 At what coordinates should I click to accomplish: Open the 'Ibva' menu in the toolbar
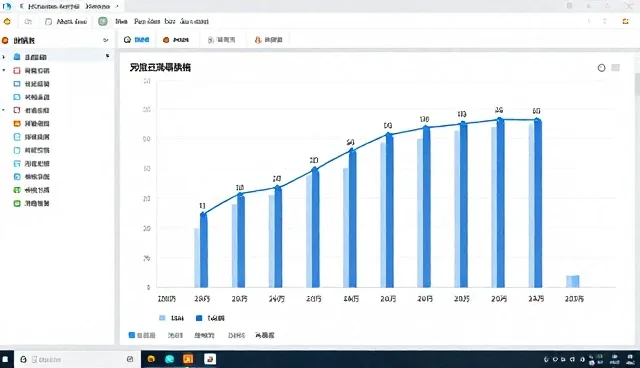click(x=121, y=21)
